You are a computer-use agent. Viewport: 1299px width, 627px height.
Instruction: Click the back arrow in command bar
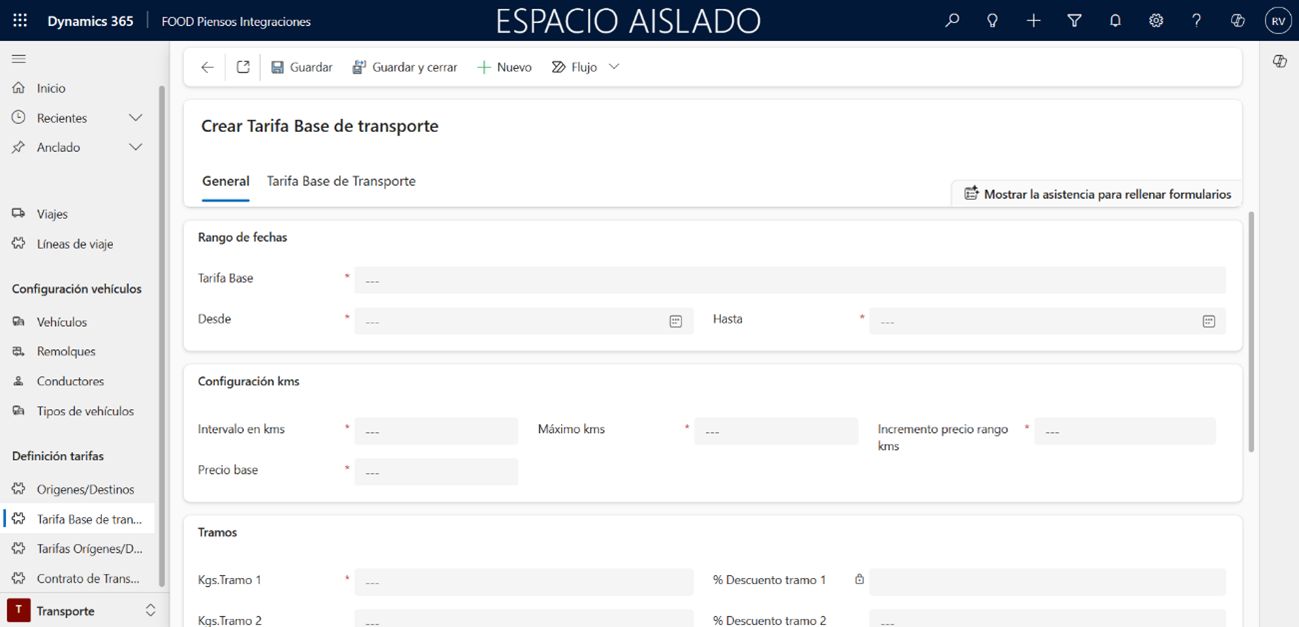207,67
